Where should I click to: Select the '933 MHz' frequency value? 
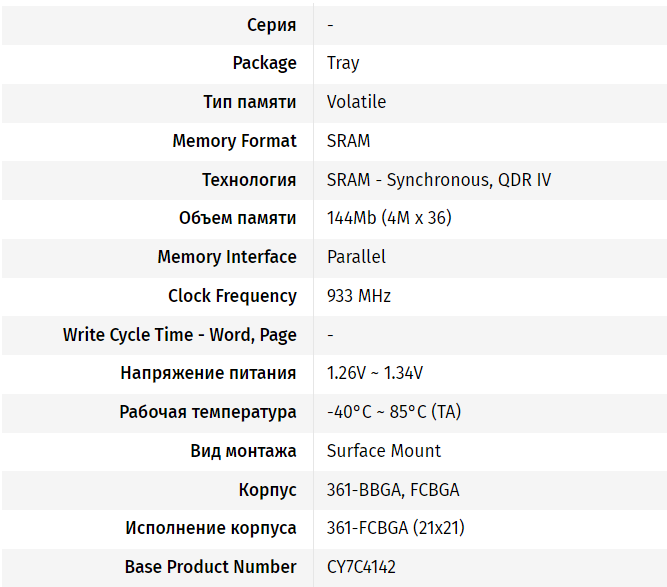[359, 296]
